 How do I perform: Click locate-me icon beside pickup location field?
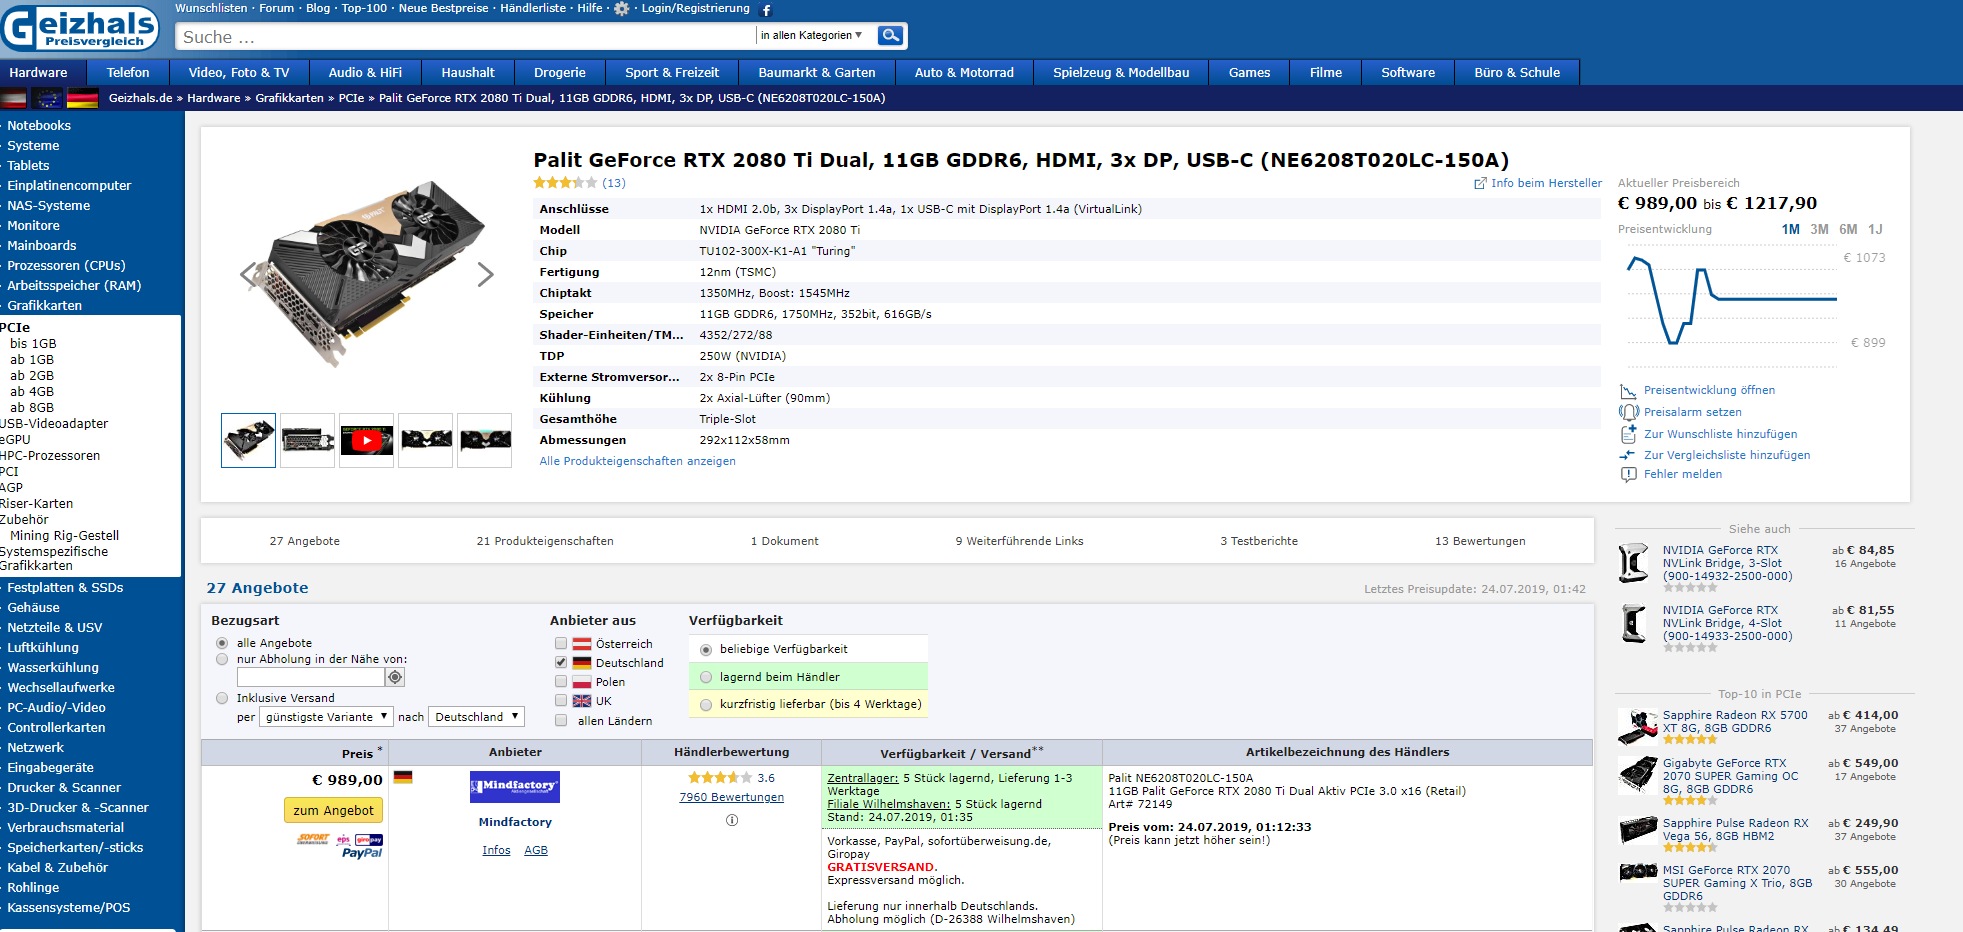click(x=395, y=677)
